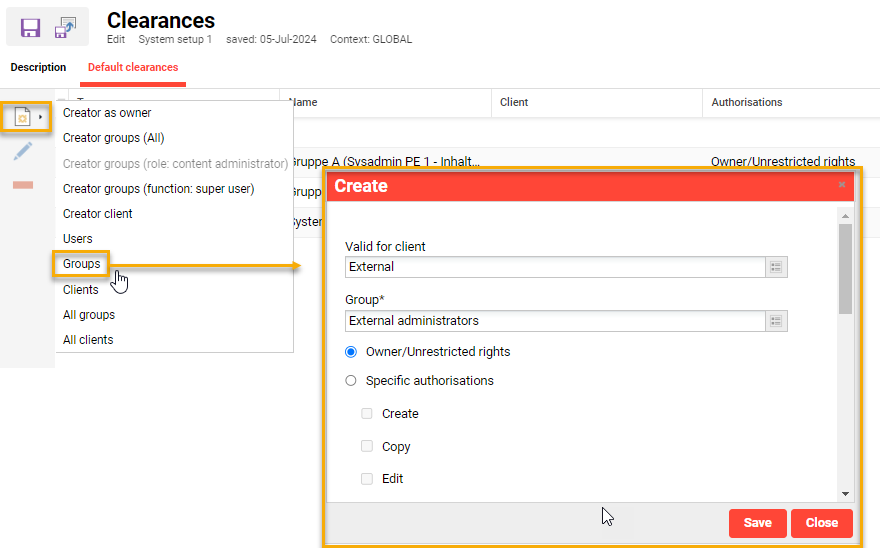880x548 pixels.
Task: Click the red Delete minus icon
Action: [x=23, y=185]
